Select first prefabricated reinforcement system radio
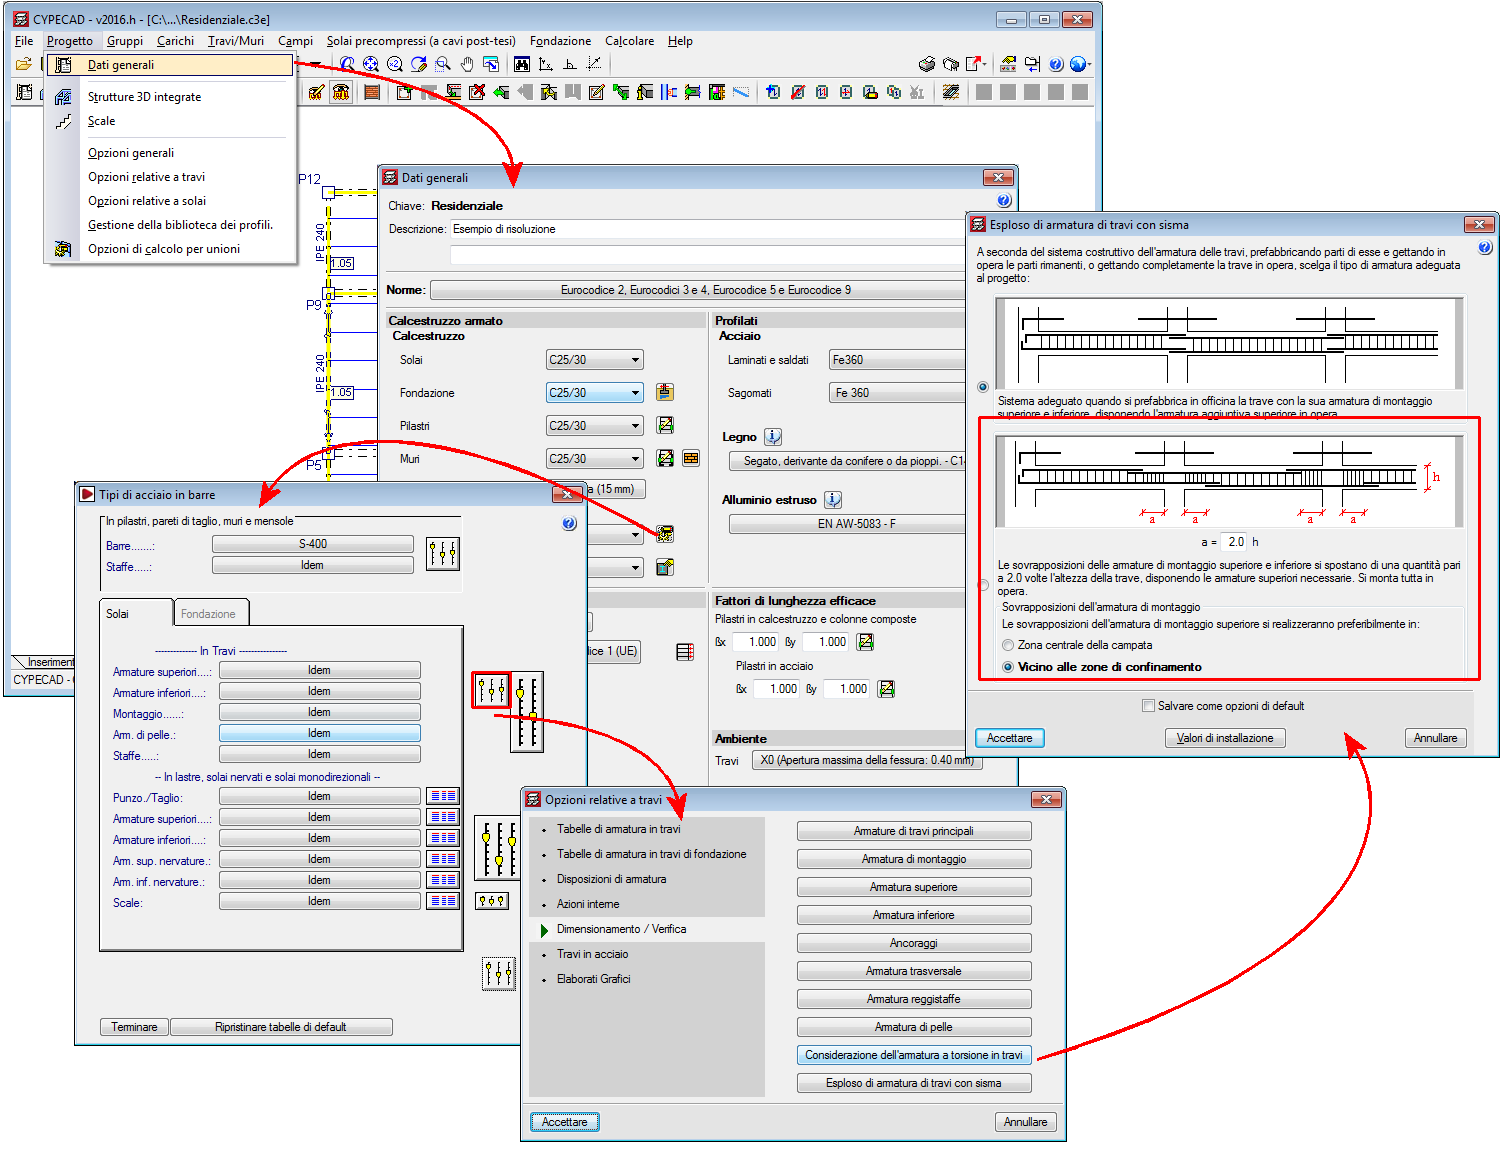 pos(983,387)
